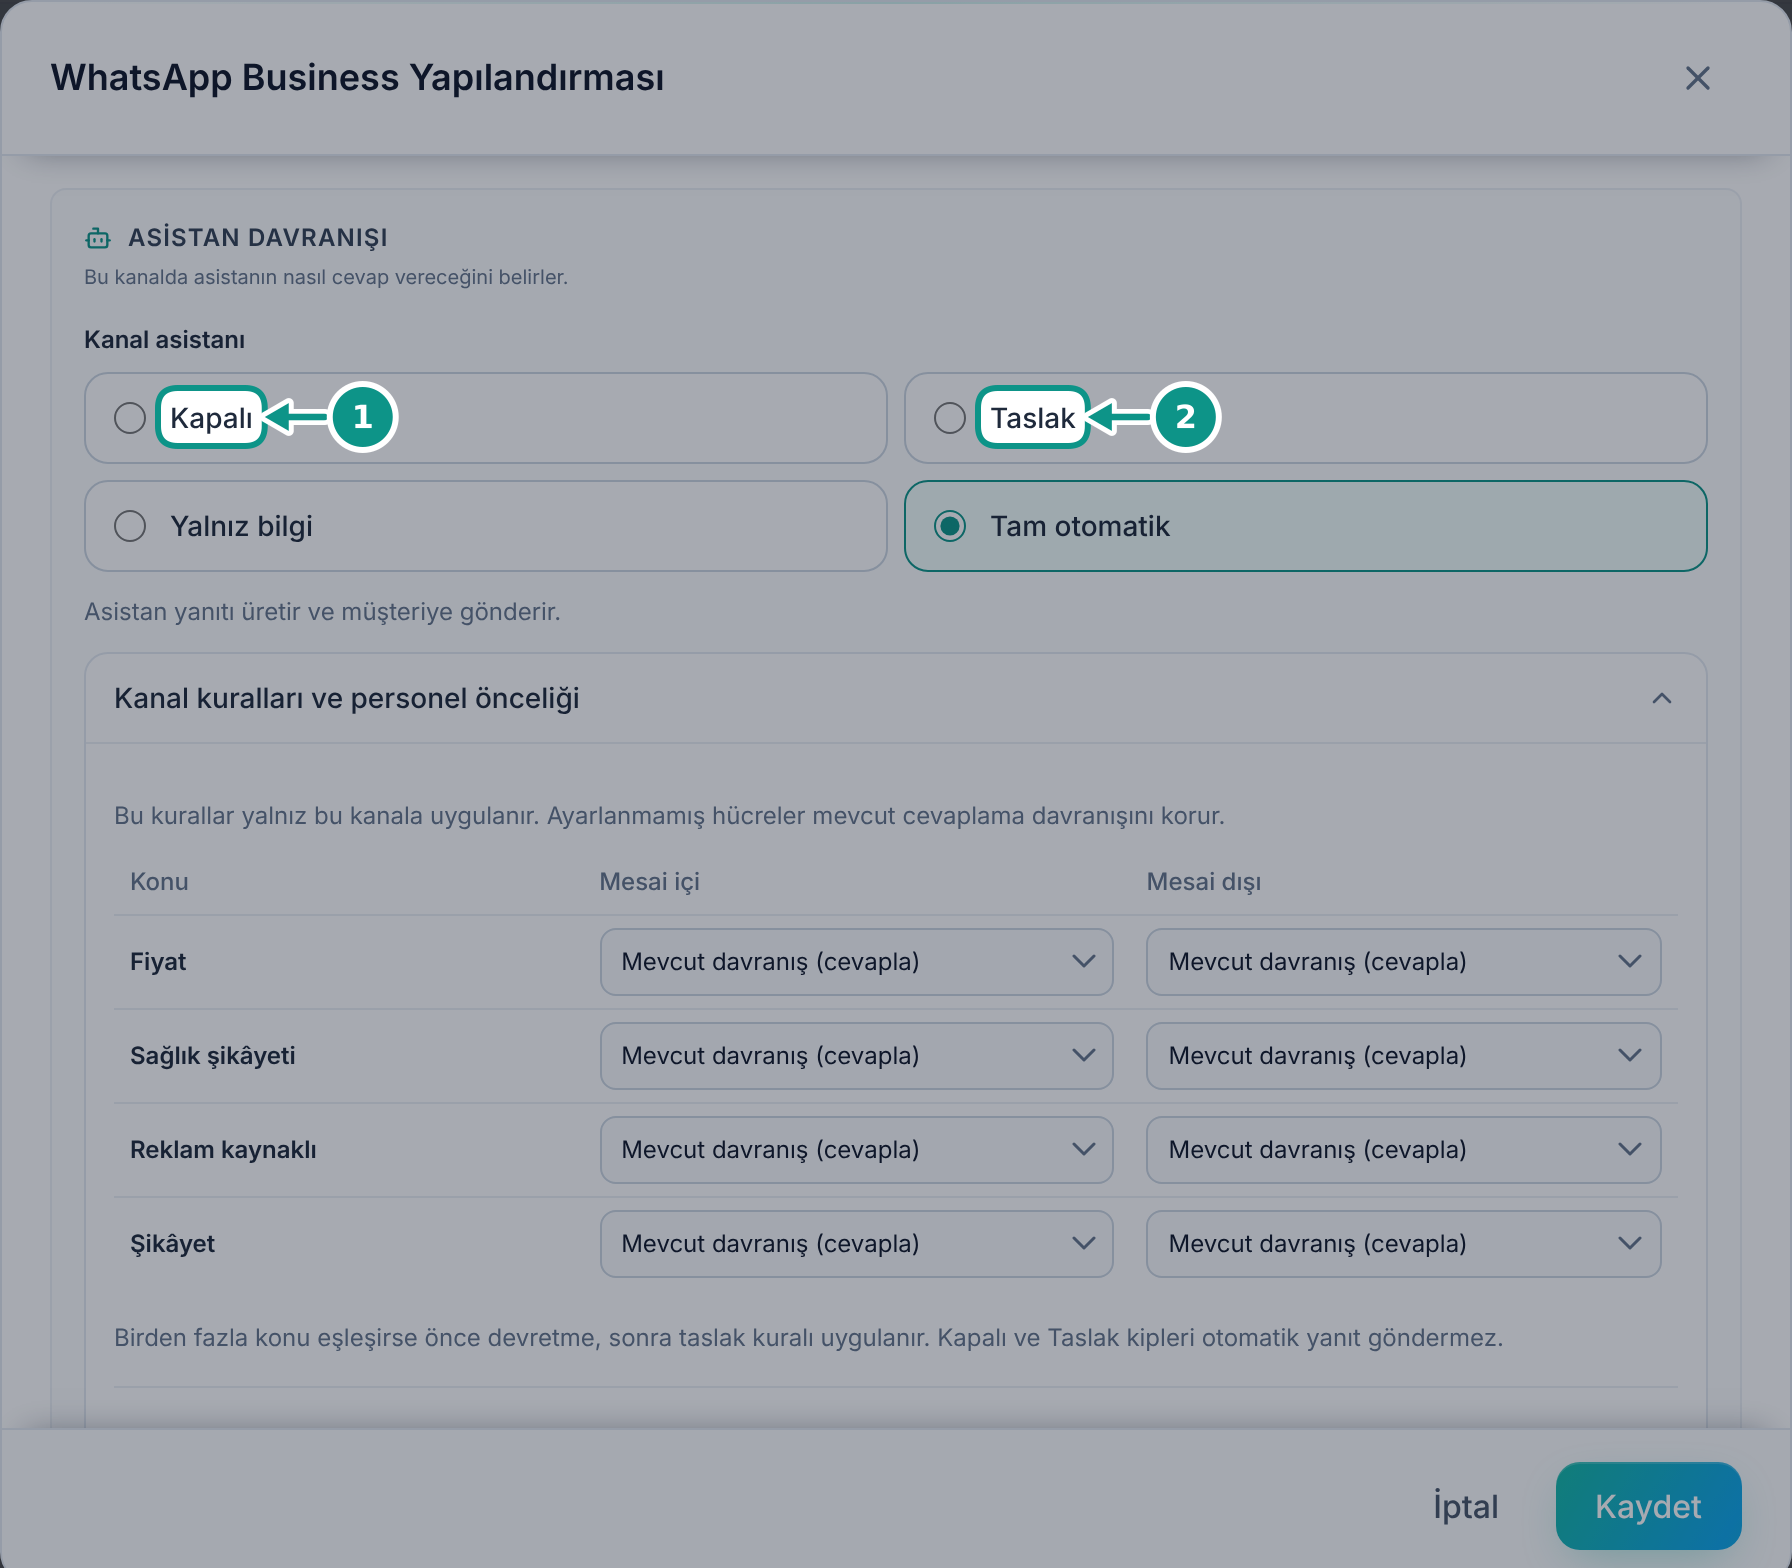Click the Kanal asistanı label
1792x1568 pixels.
coord(164,340)
